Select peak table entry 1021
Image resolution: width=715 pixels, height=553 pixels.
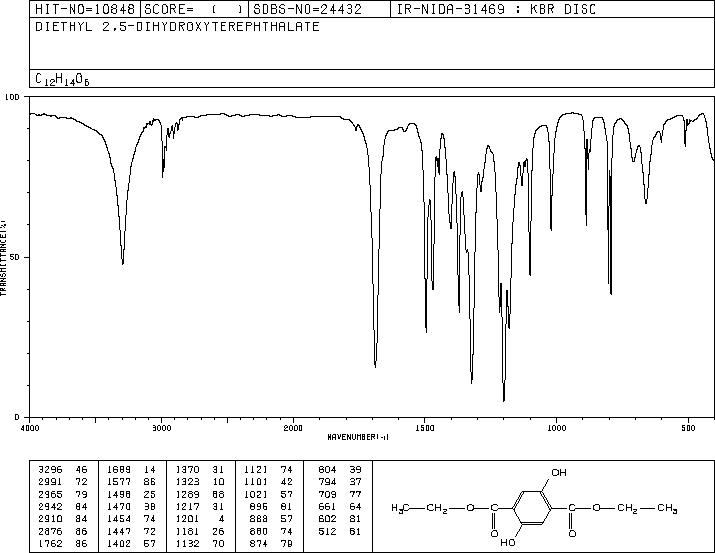pyautogui.click(x=256, y=494)
